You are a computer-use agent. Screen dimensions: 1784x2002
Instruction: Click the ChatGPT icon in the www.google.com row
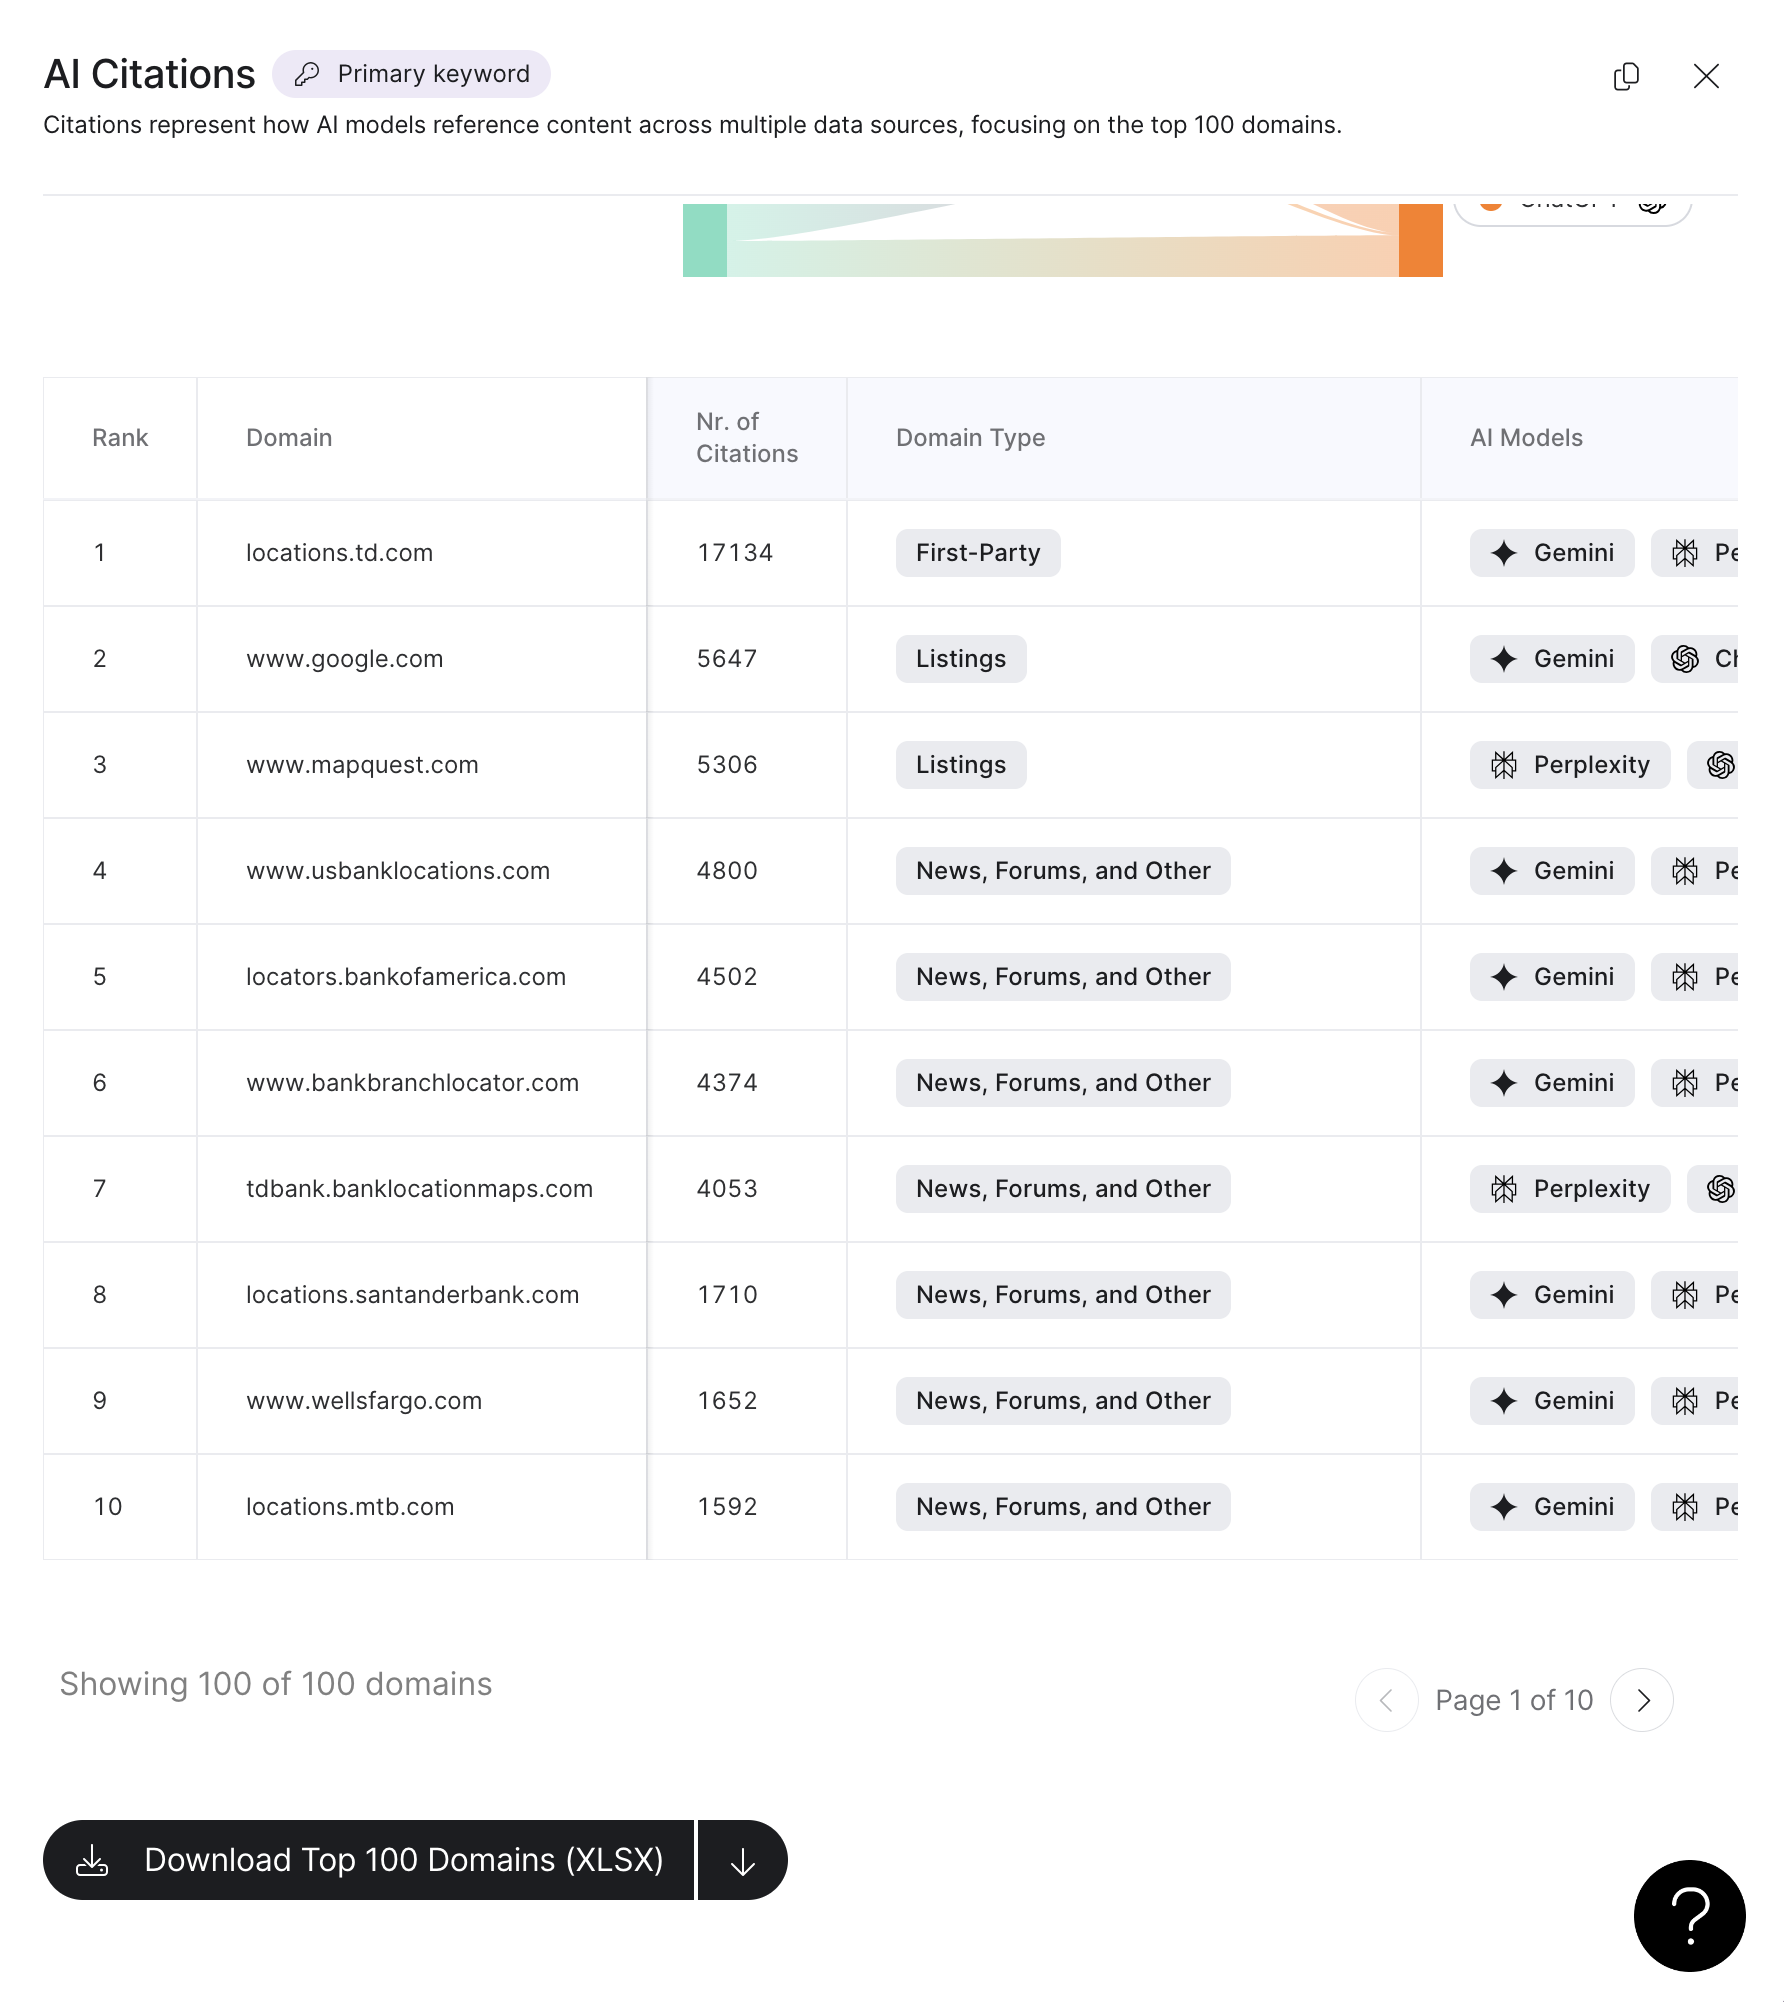click(1686, 659)
